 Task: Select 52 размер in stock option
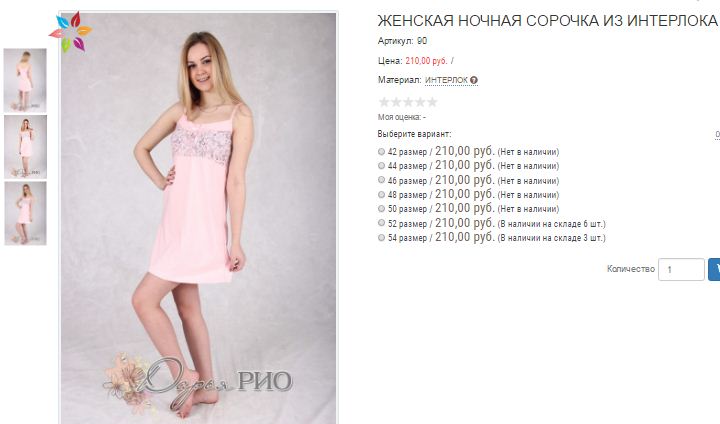[x=381, y=223]
